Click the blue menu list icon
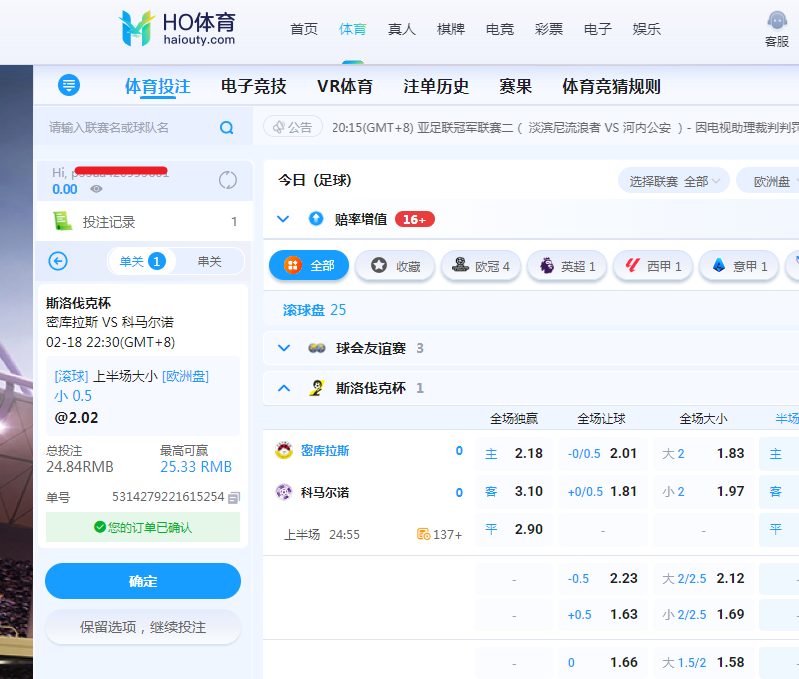 coord(69,86)
